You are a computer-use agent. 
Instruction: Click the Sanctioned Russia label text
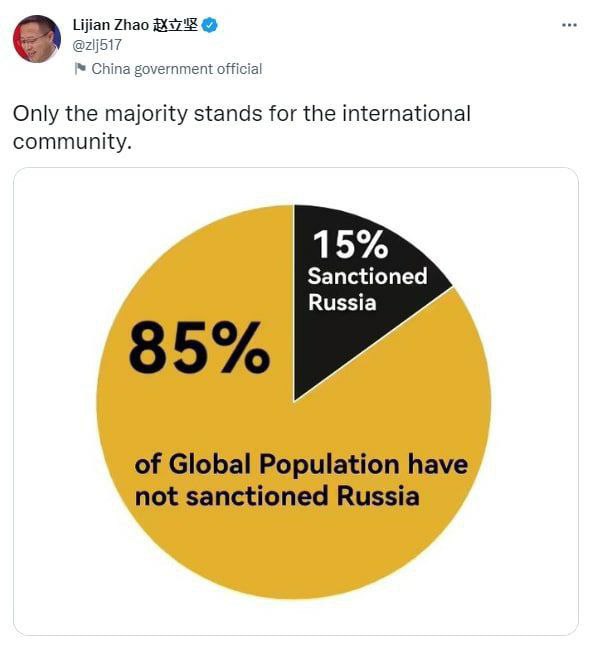point(367,289)
